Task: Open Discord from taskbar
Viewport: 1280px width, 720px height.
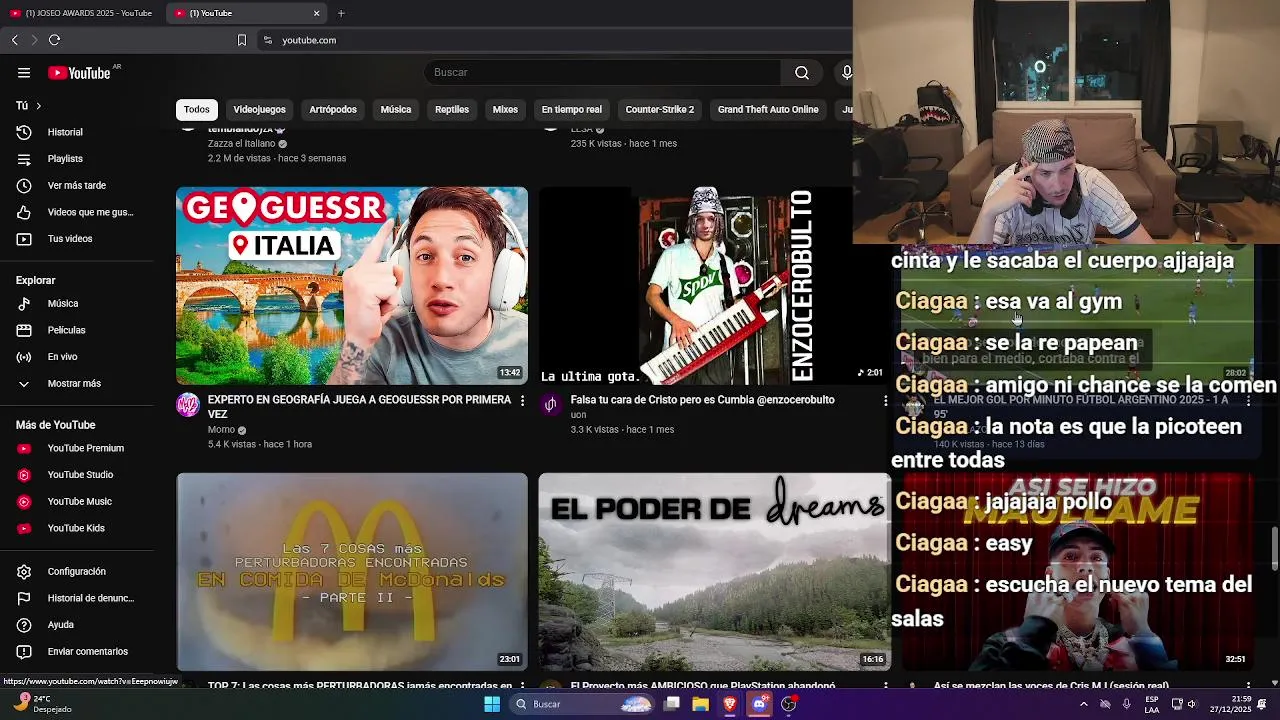Action: [x=759, y=704]
